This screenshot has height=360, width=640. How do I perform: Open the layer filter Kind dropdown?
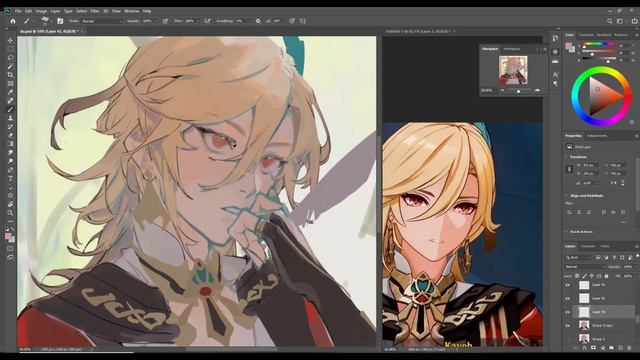click(578, 258)
